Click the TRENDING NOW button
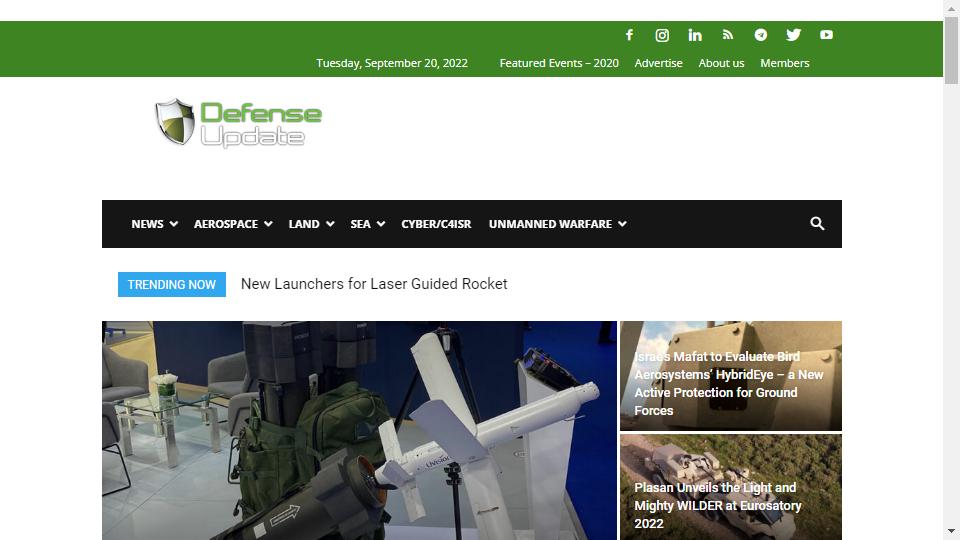Screen dimensions: 960x540 tap(171, 285)
